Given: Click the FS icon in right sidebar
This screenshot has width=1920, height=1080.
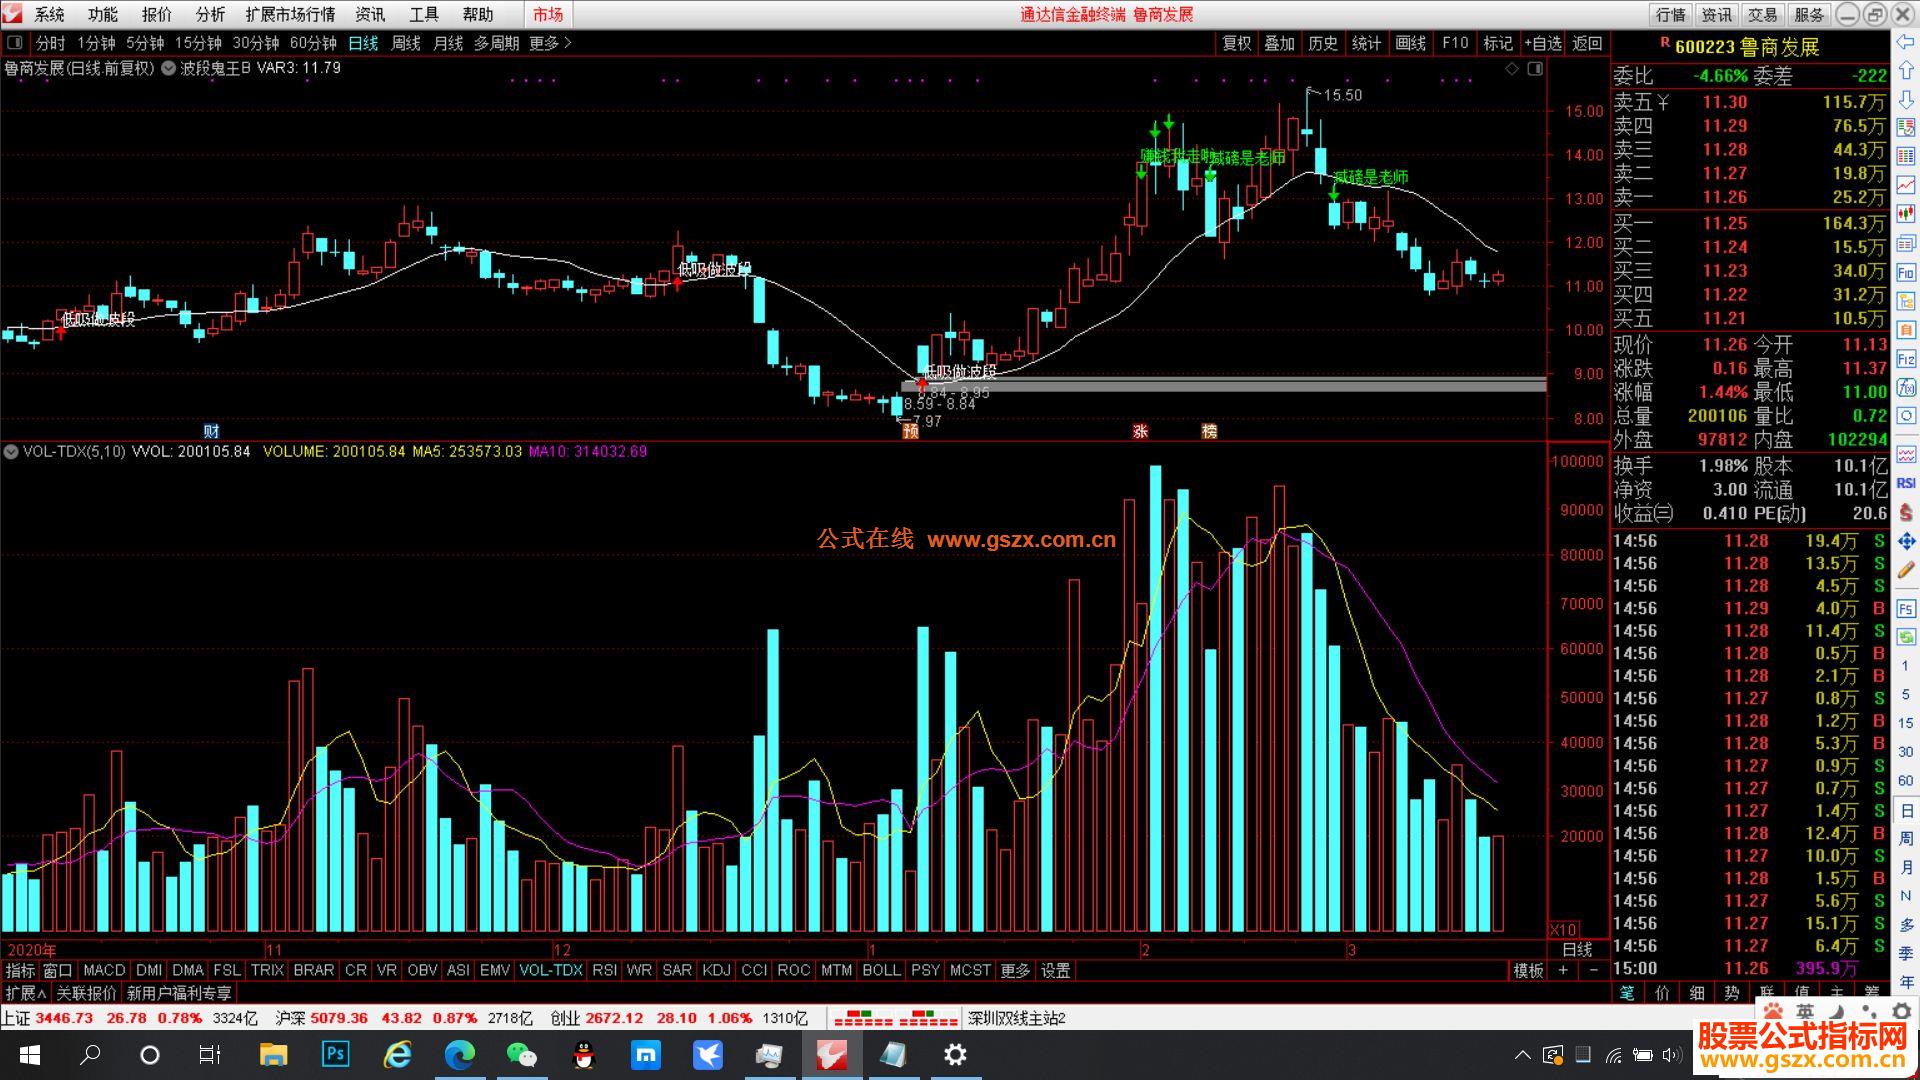Looking at the screenshot, I should [1906, 608].
